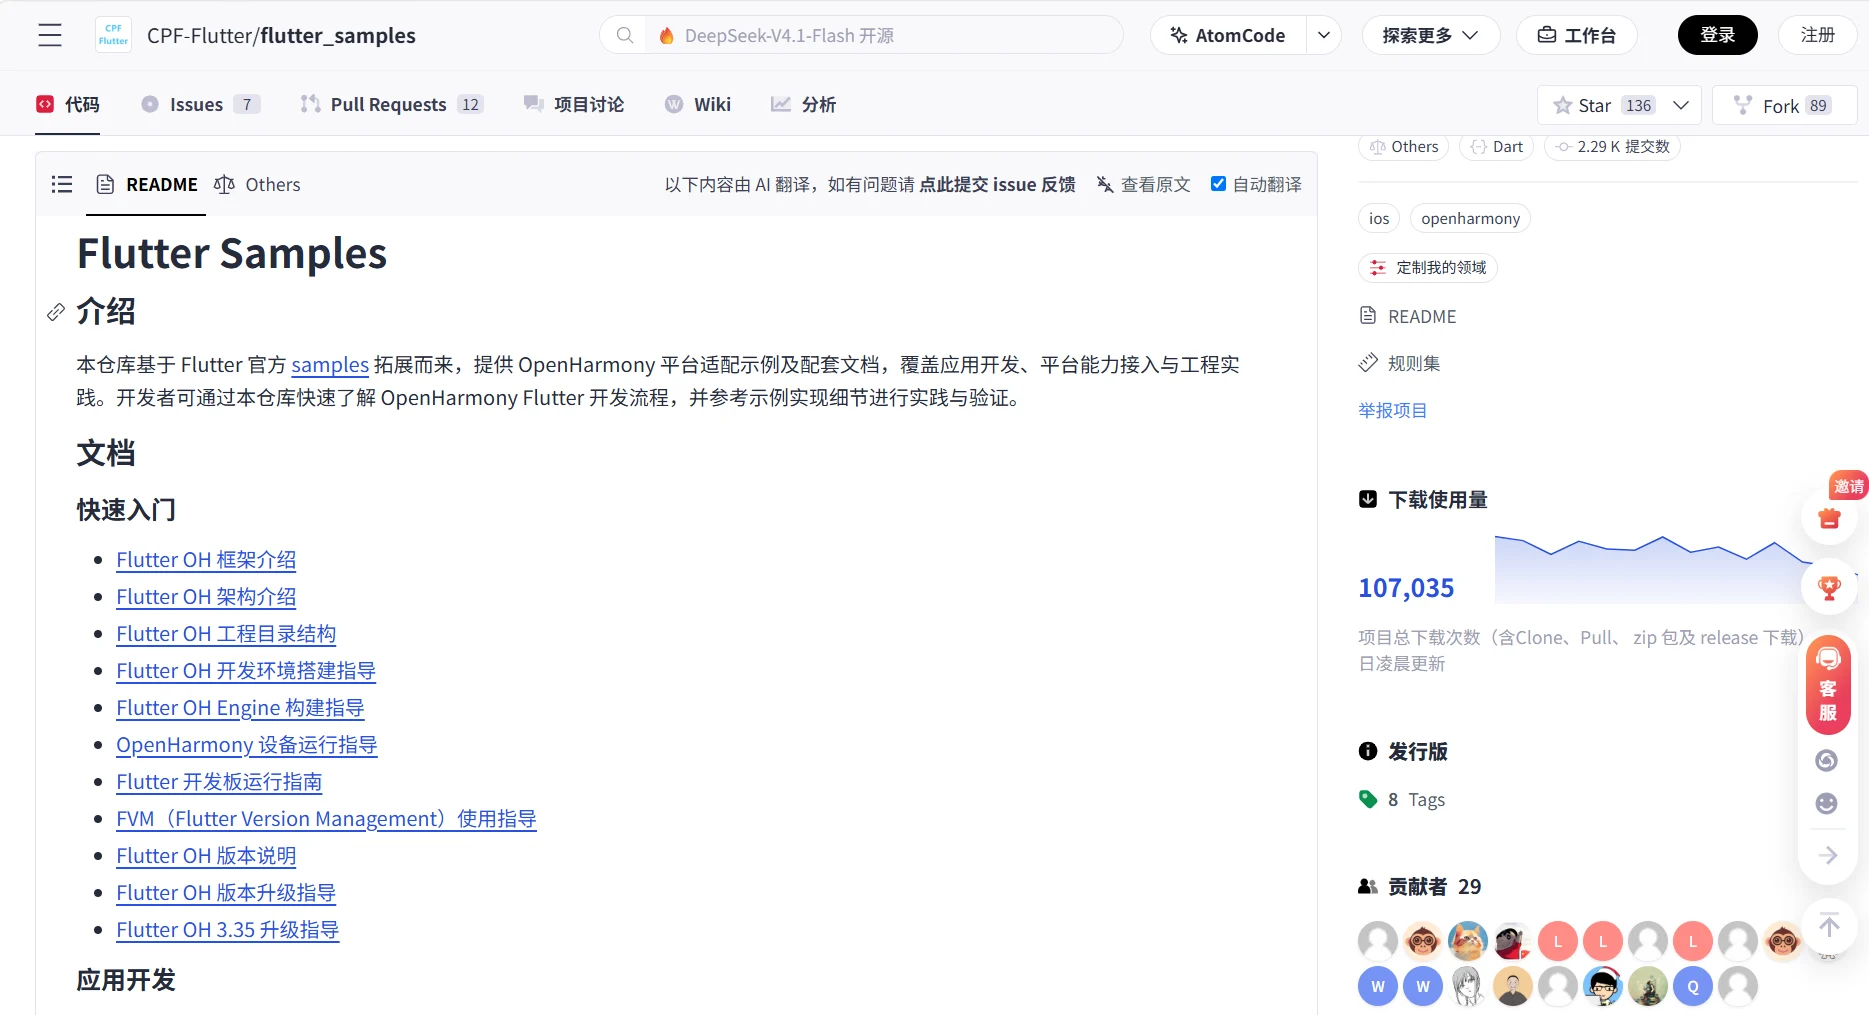Open 规则集 ruleset link
The height and width of the screenshot is (1015, 1869).
pos(1400,363)
